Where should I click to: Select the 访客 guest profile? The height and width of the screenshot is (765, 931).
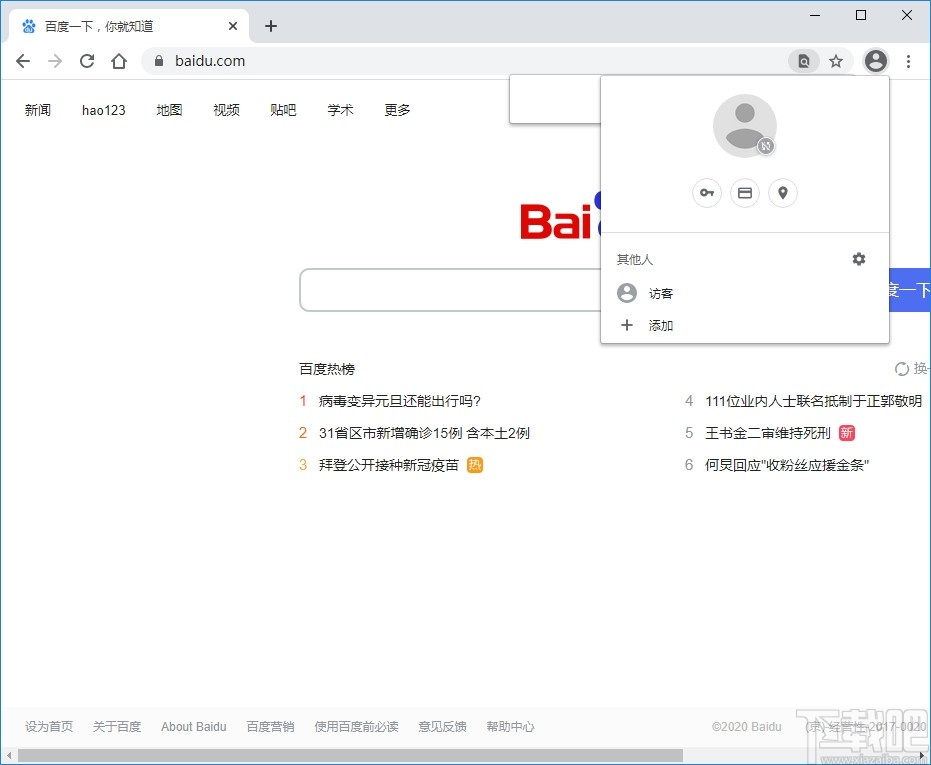745,293
